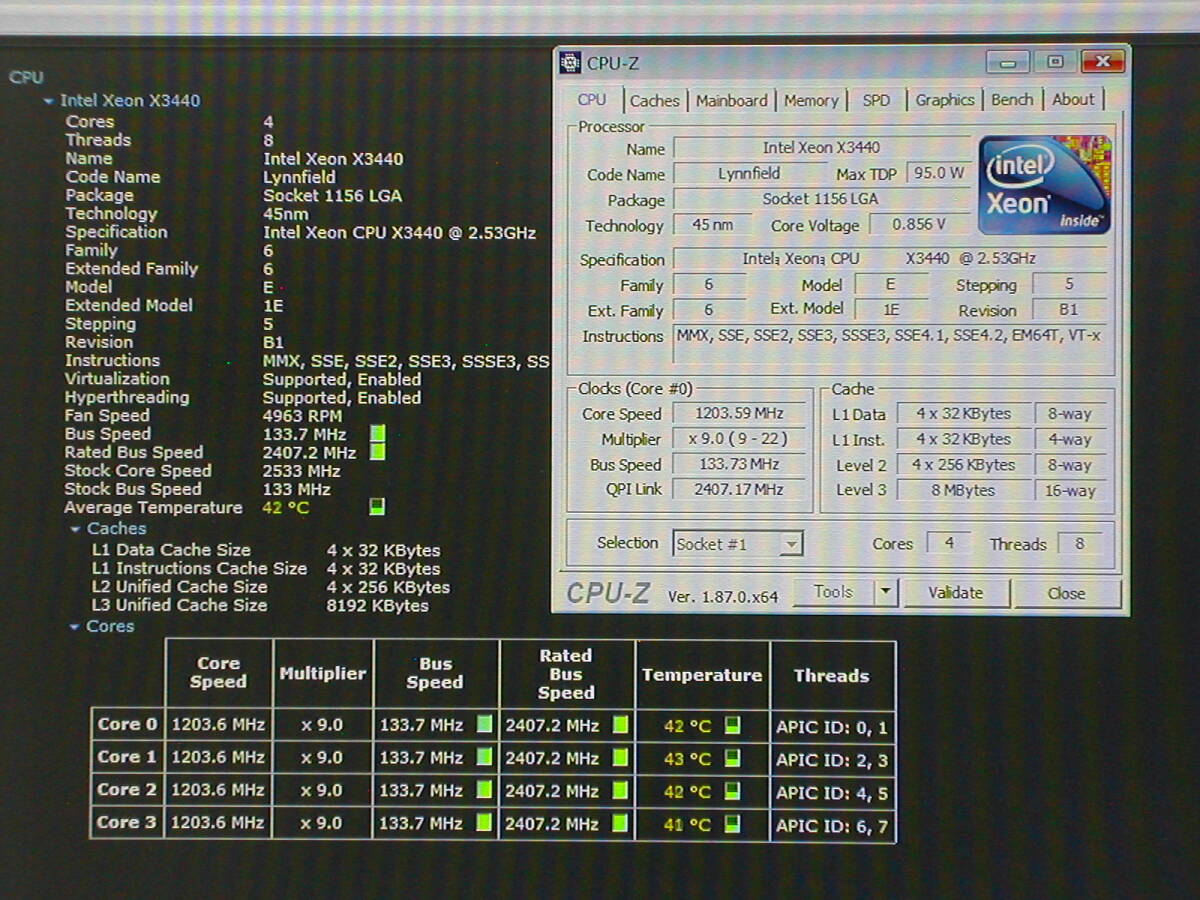This screenshot has height=900, width=1200.
Task: Click the CPU-Z title bar app icon
Action: 570,63
